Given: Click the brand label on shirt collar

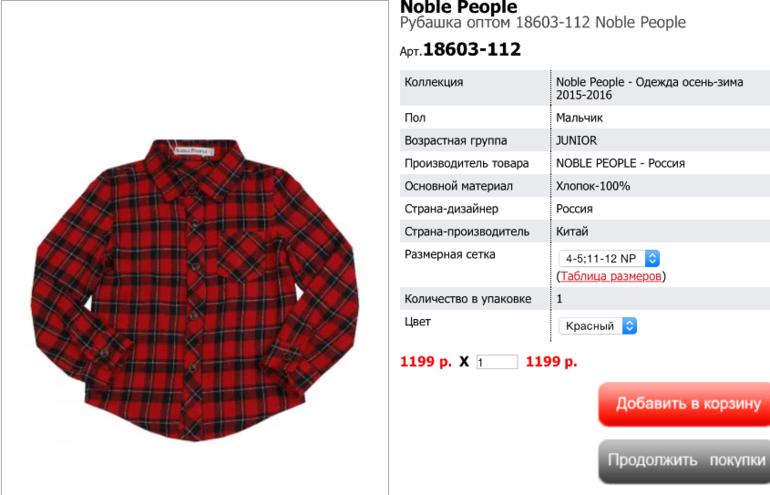Looking at the screenshot, I should click(194, 151).
